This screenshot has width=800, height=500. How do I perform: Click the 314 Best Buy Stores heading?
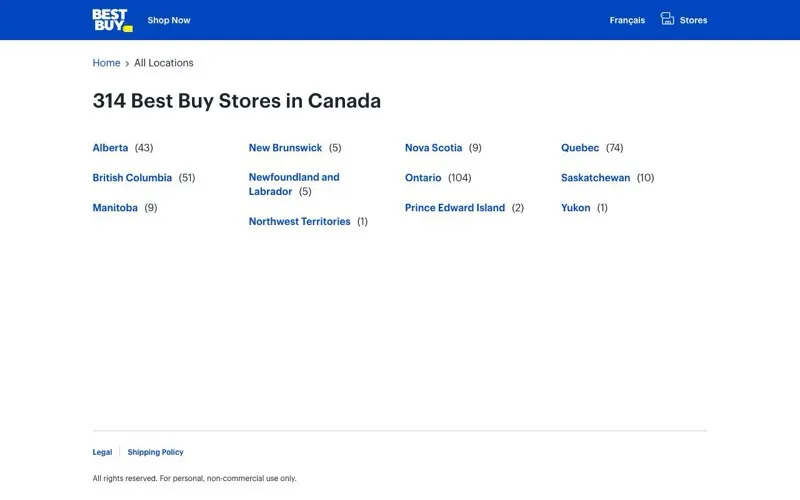(237, 101)
